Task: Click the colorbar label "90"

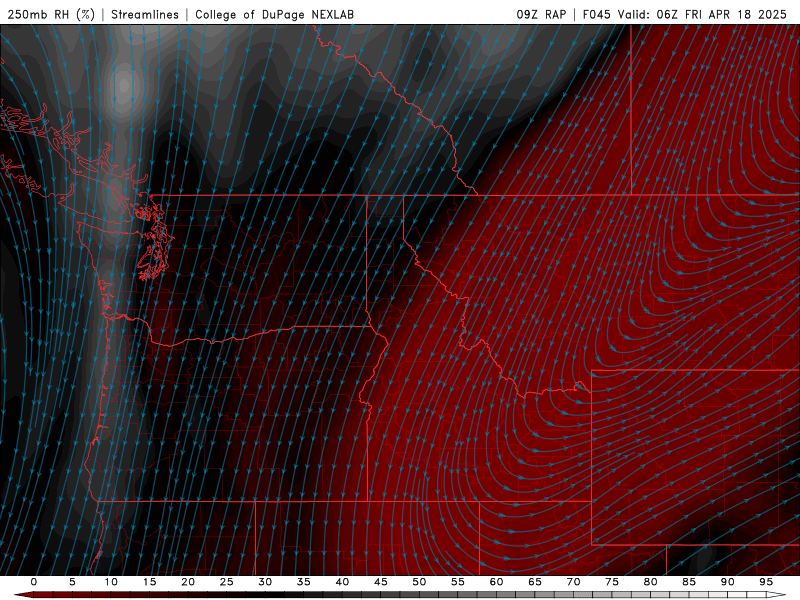Action: click(728, 582)
